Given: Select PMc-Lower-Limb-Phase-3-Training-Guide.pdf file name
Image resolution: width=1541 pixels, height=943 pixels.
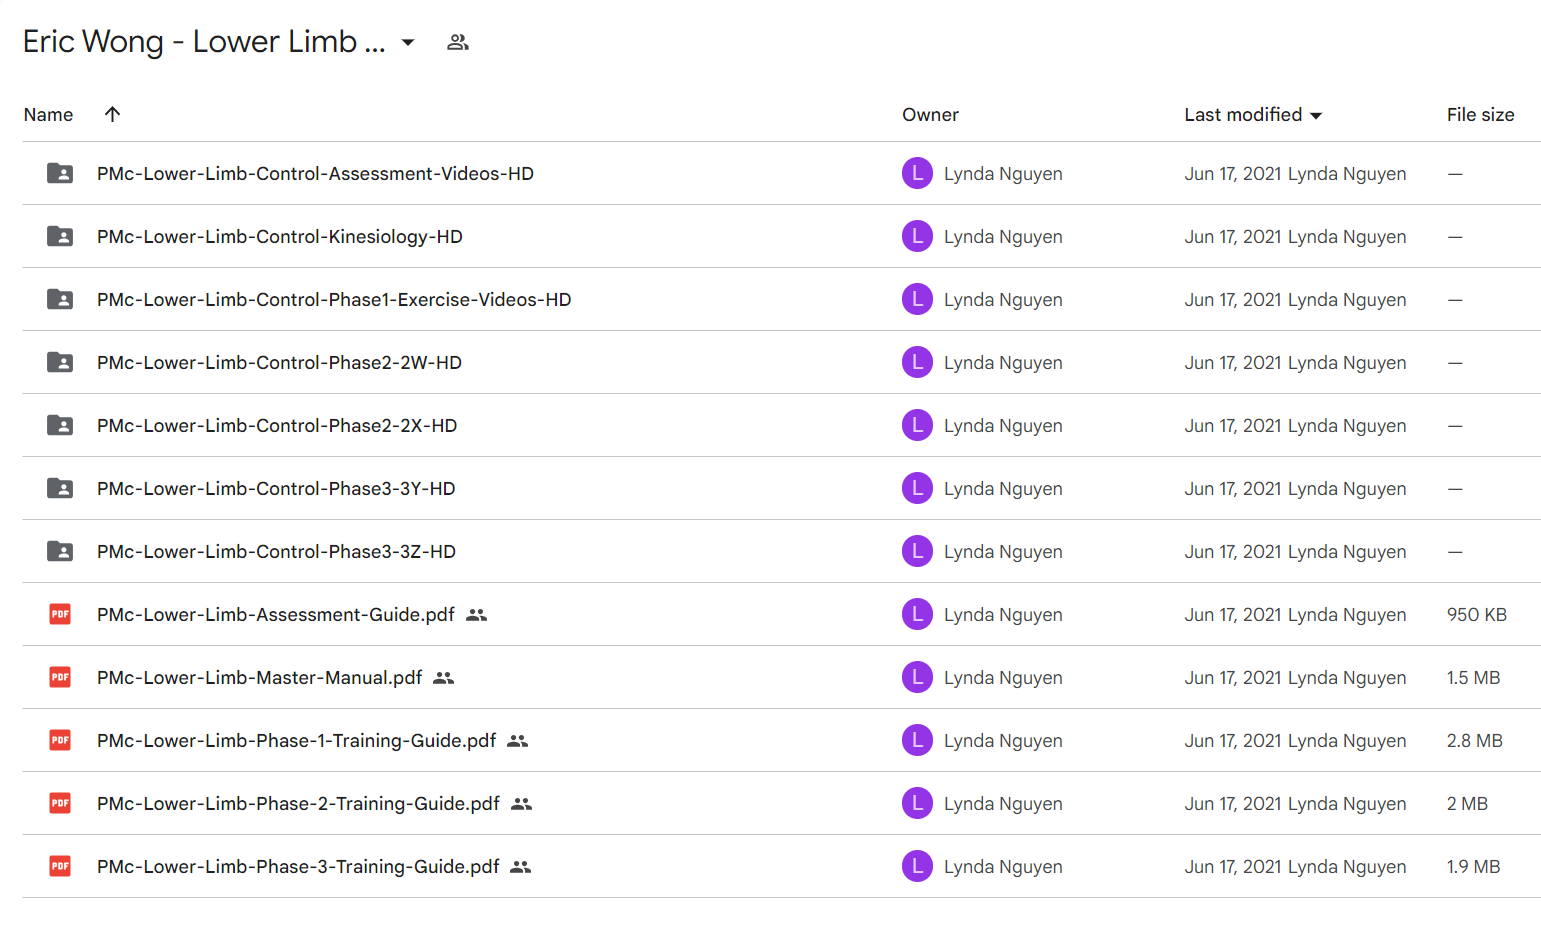Looking at the screenshot, I should tap(298, 867).
